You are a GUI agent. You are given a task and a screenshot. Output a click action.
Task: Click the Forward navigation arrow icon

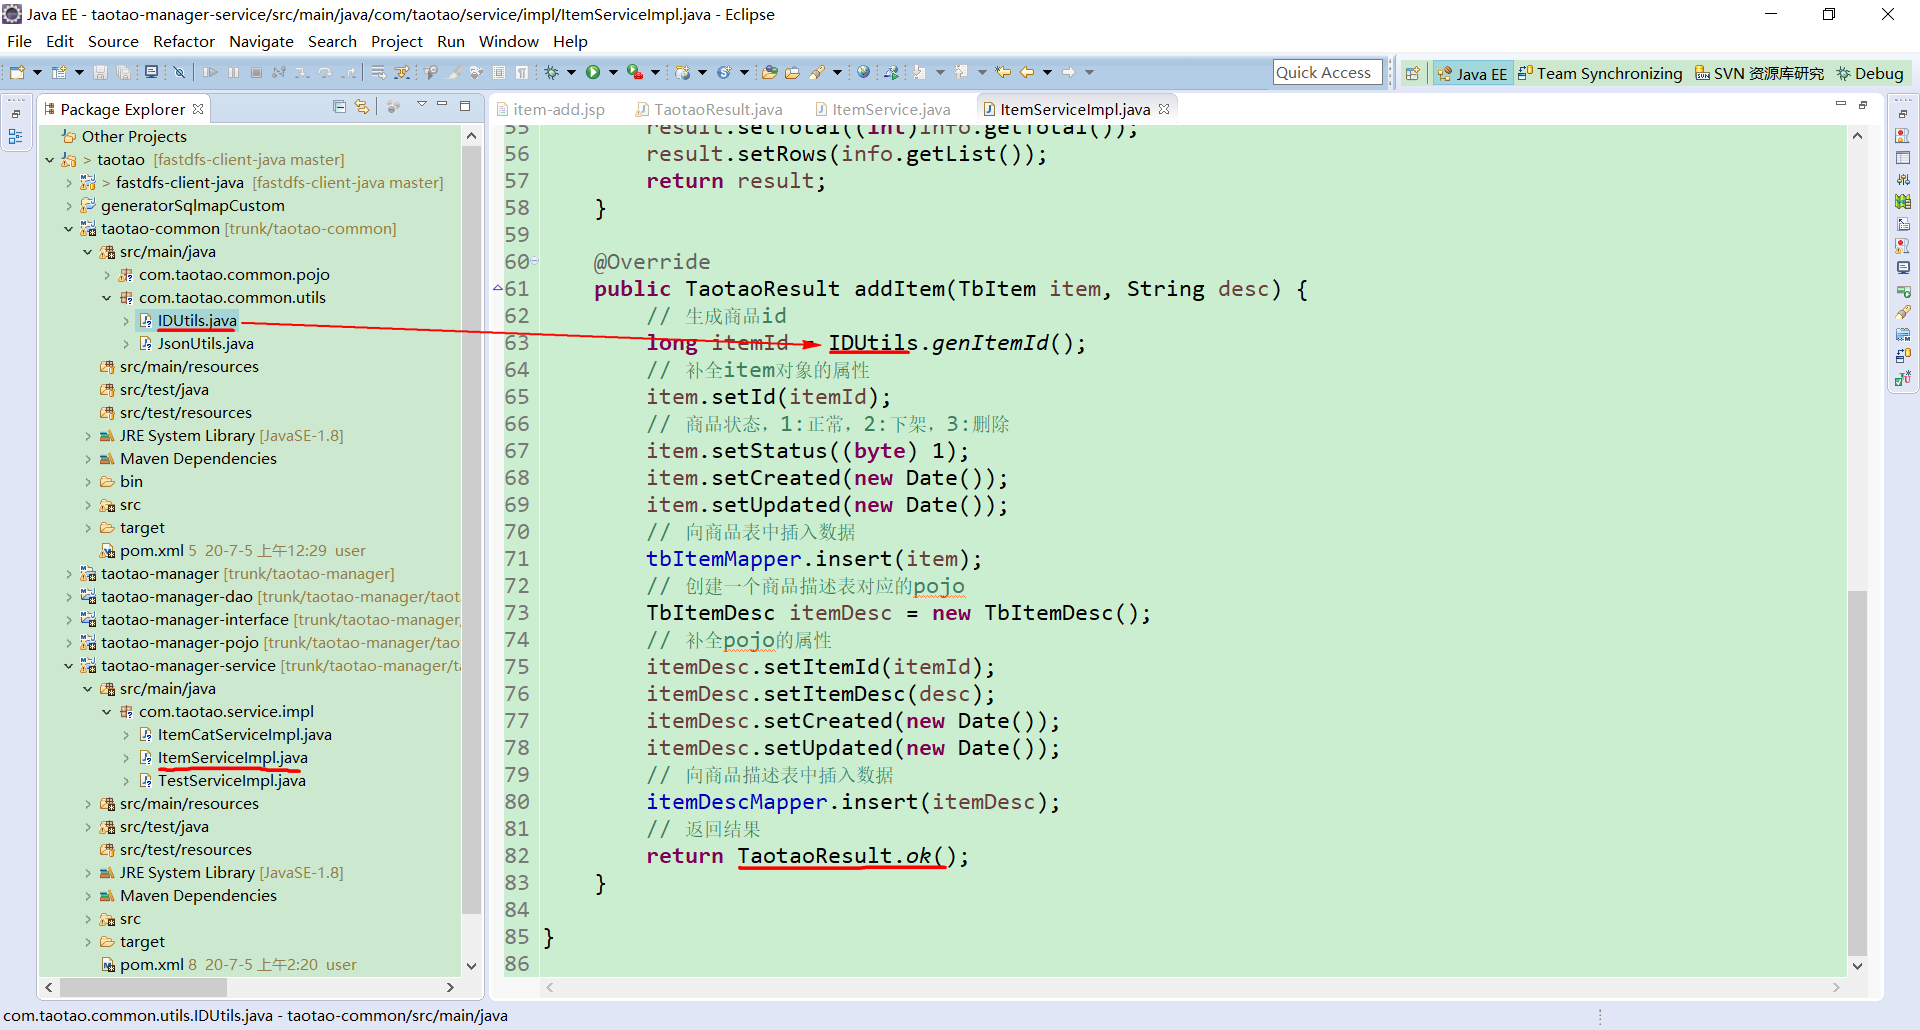pos(1069,72)
